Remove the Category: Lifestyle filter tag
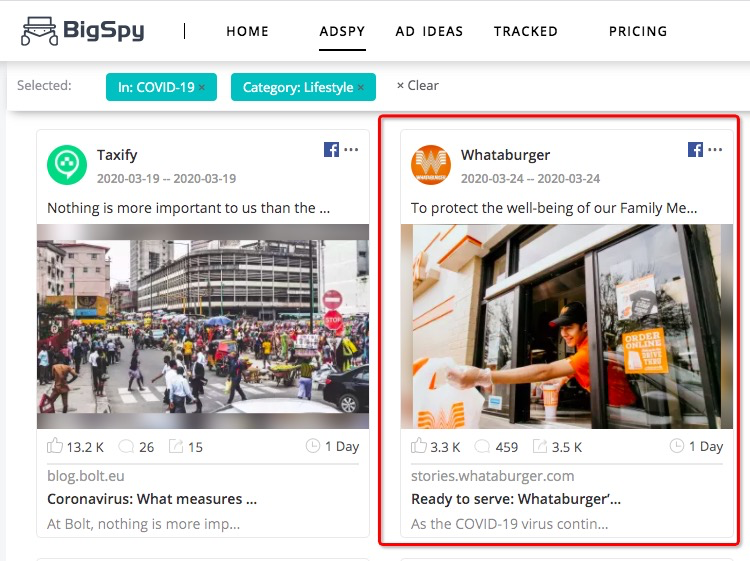 [361, 88]
